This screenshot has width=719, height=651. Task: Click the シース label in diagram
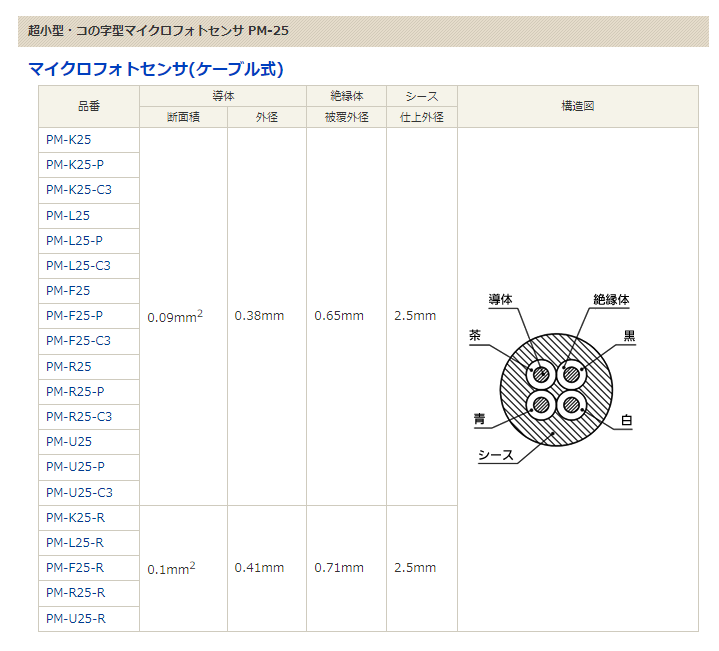[x=496, y=455]
